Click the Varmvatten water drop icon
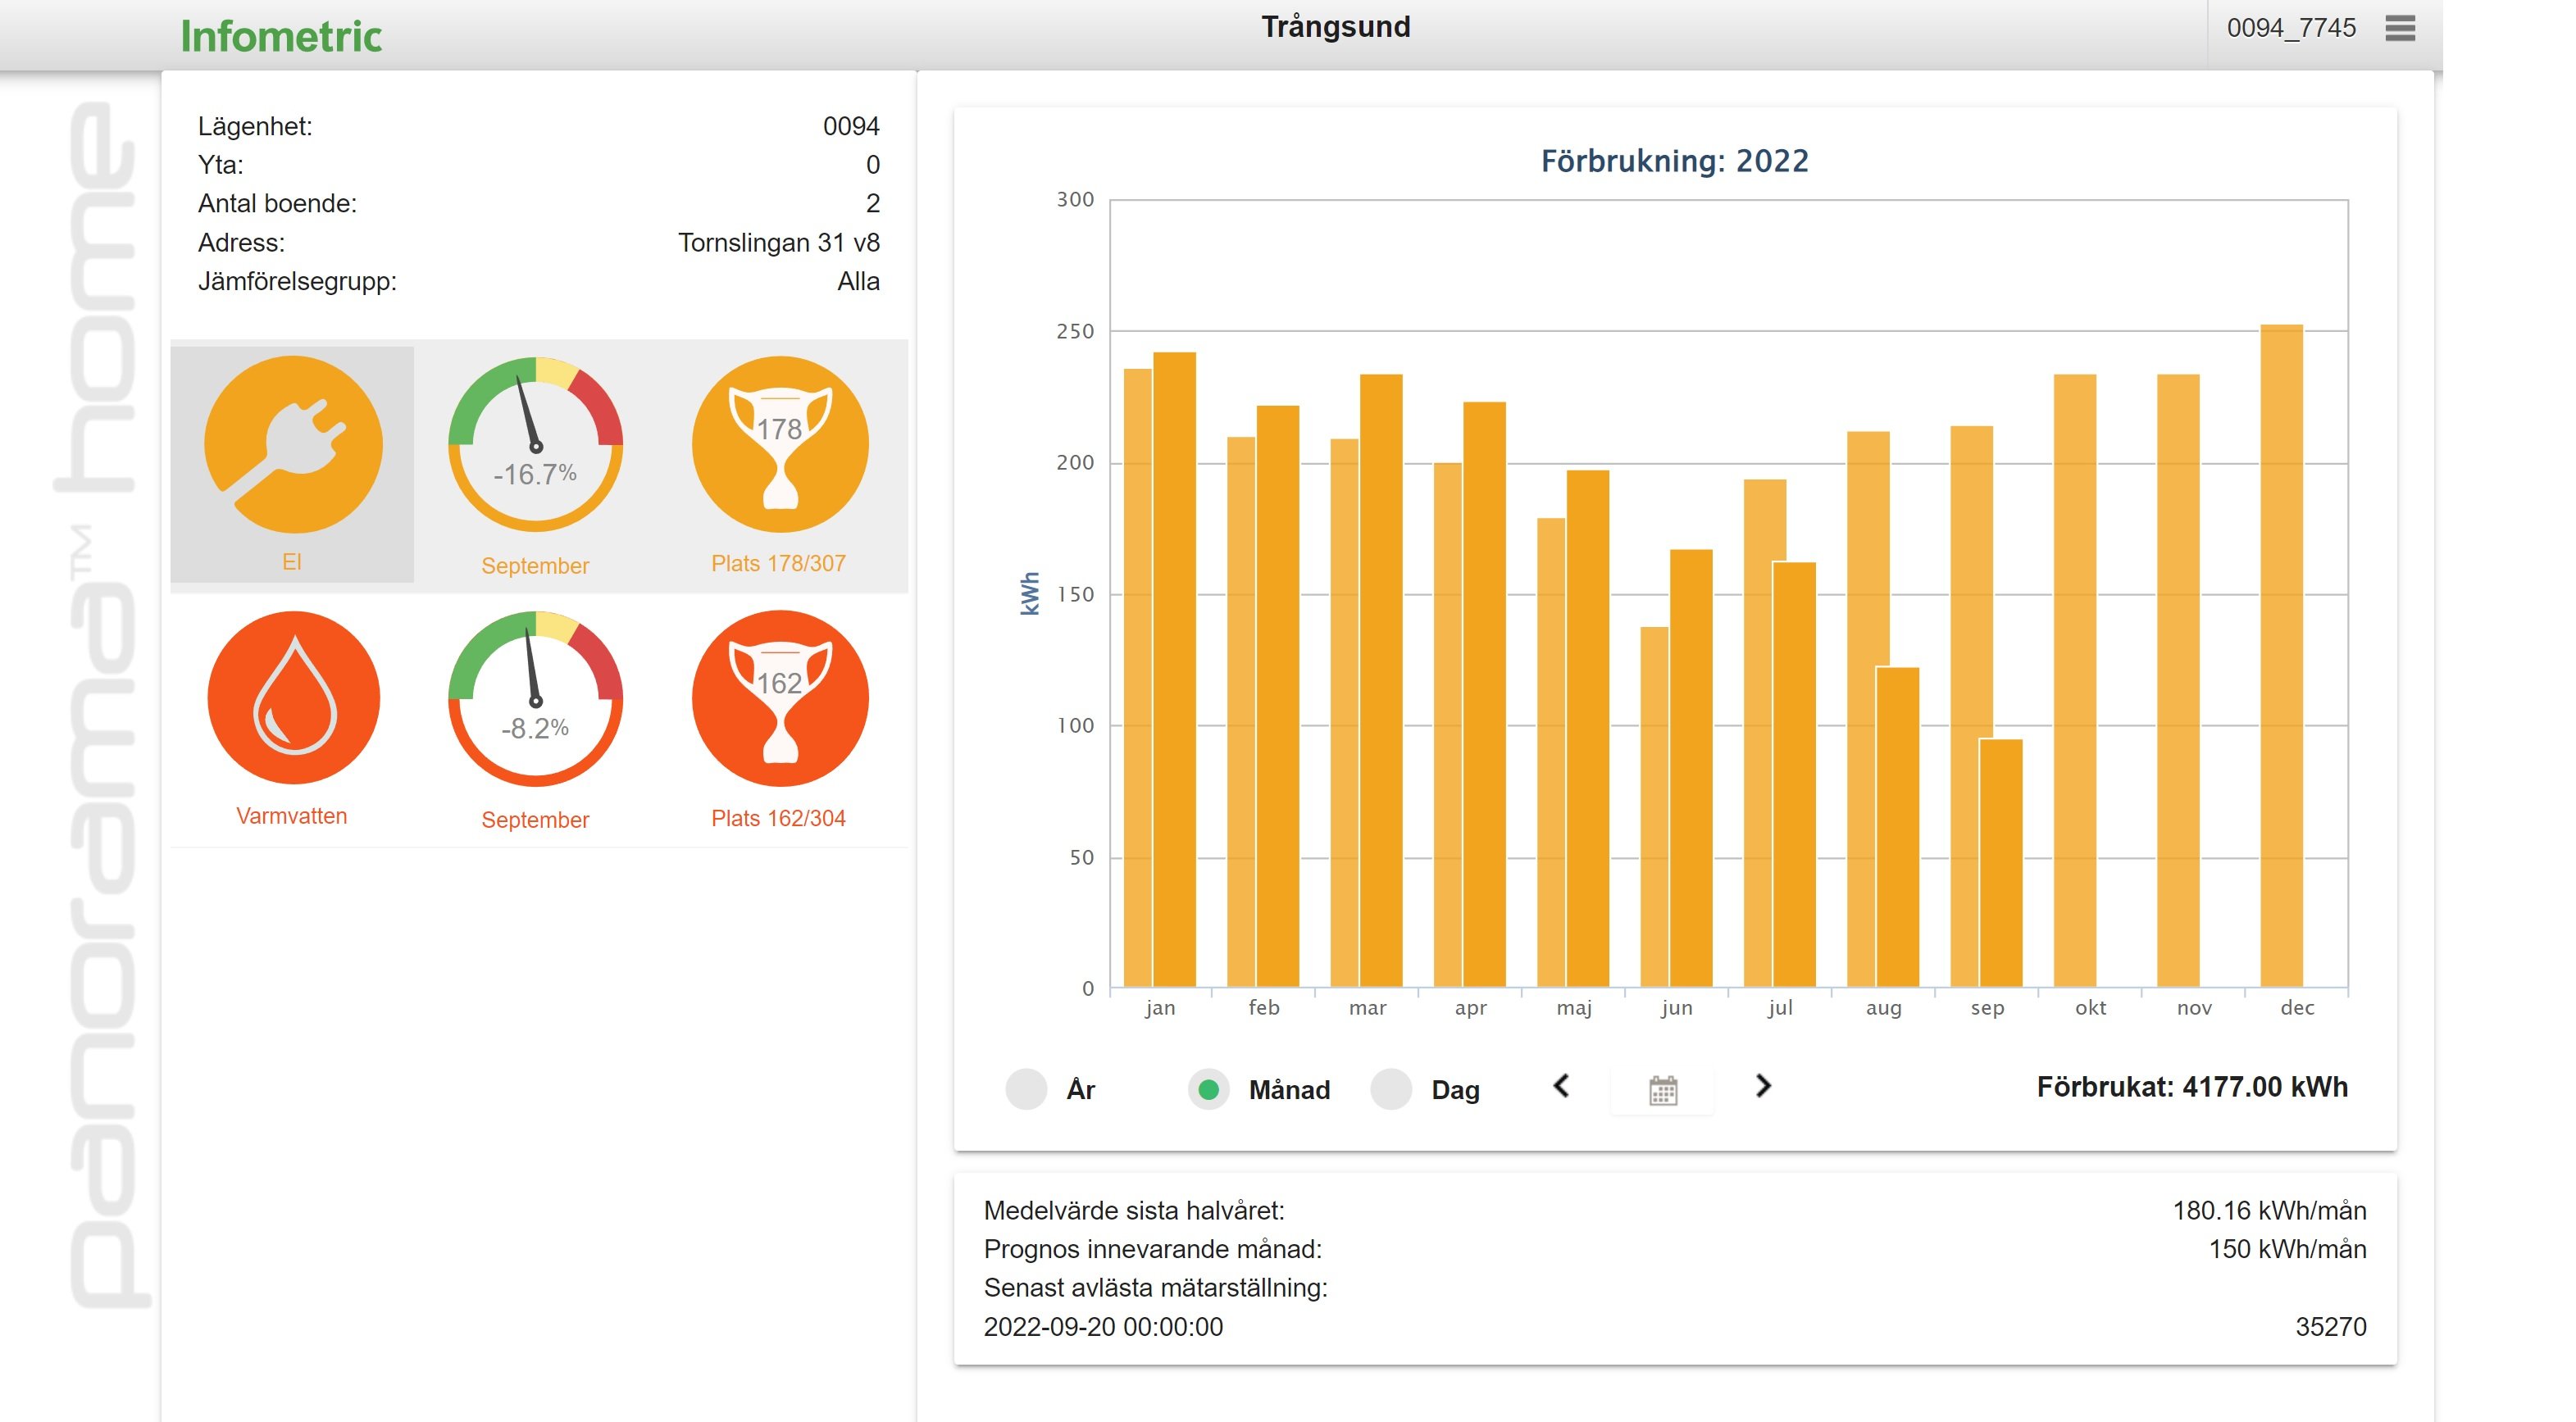Image resolution: width=2576 pixels, height=1422 pixels. pyautogui.click(x=293, y=698)
